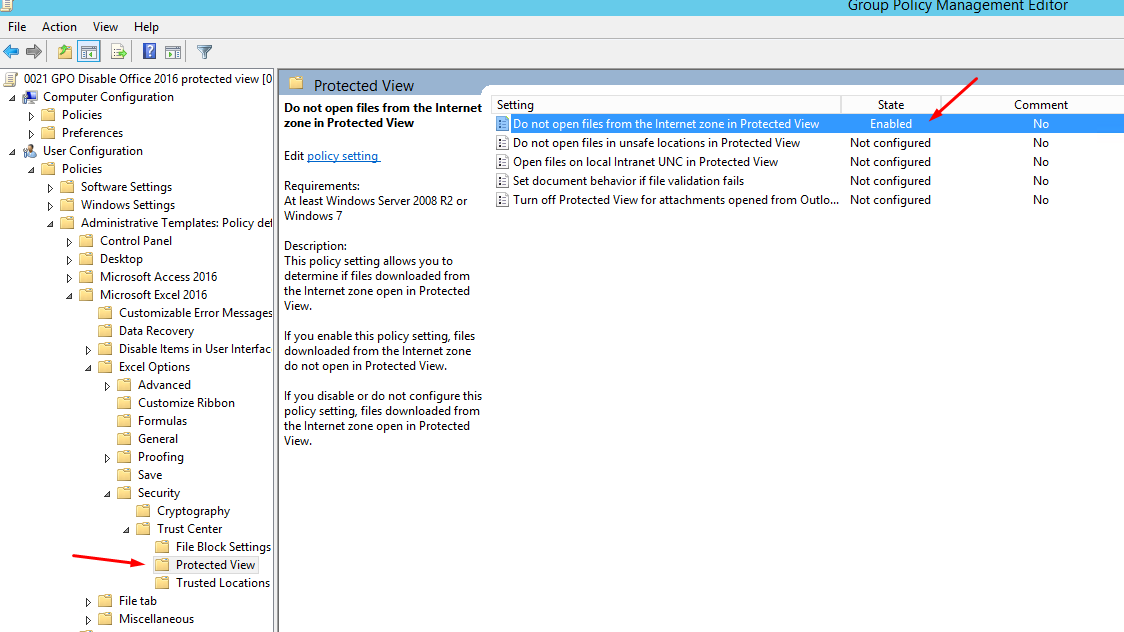Click policy icon of Outlook attachments setting

[503, 200]
